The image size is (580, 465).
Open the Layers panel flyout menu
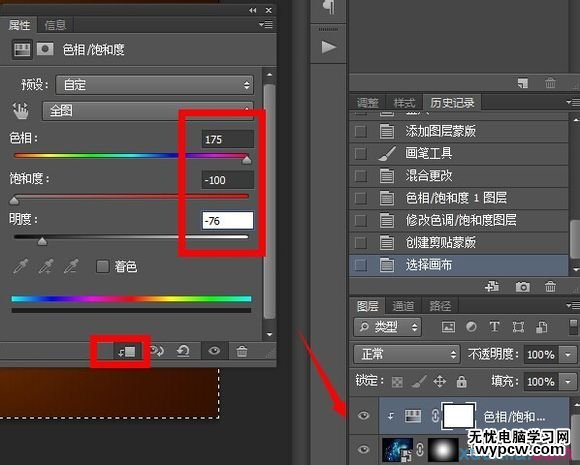click(573, 305)
